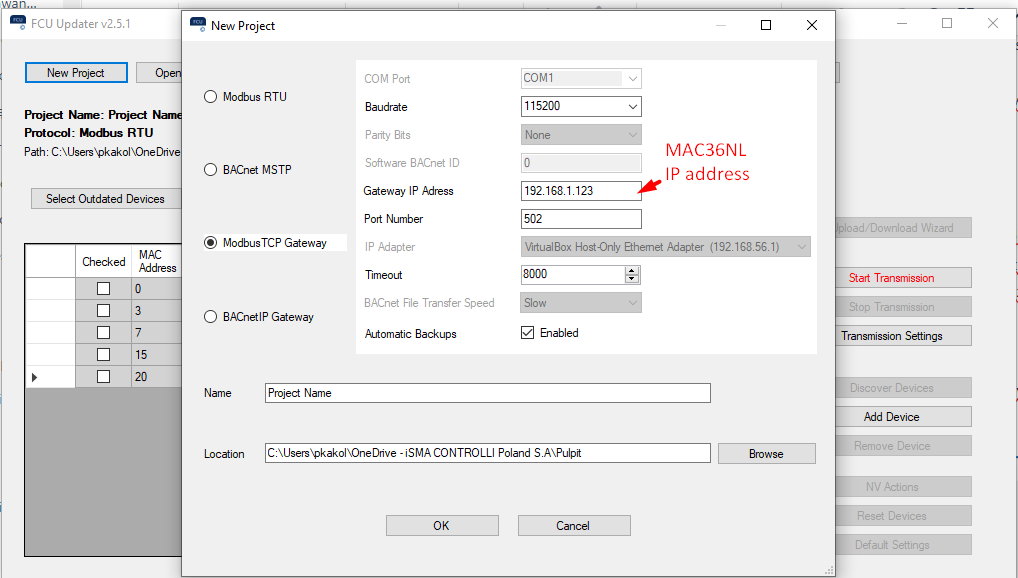Check the box for MAC address 0
This screenshot has width=1018, height=578.
pos(103,289)
